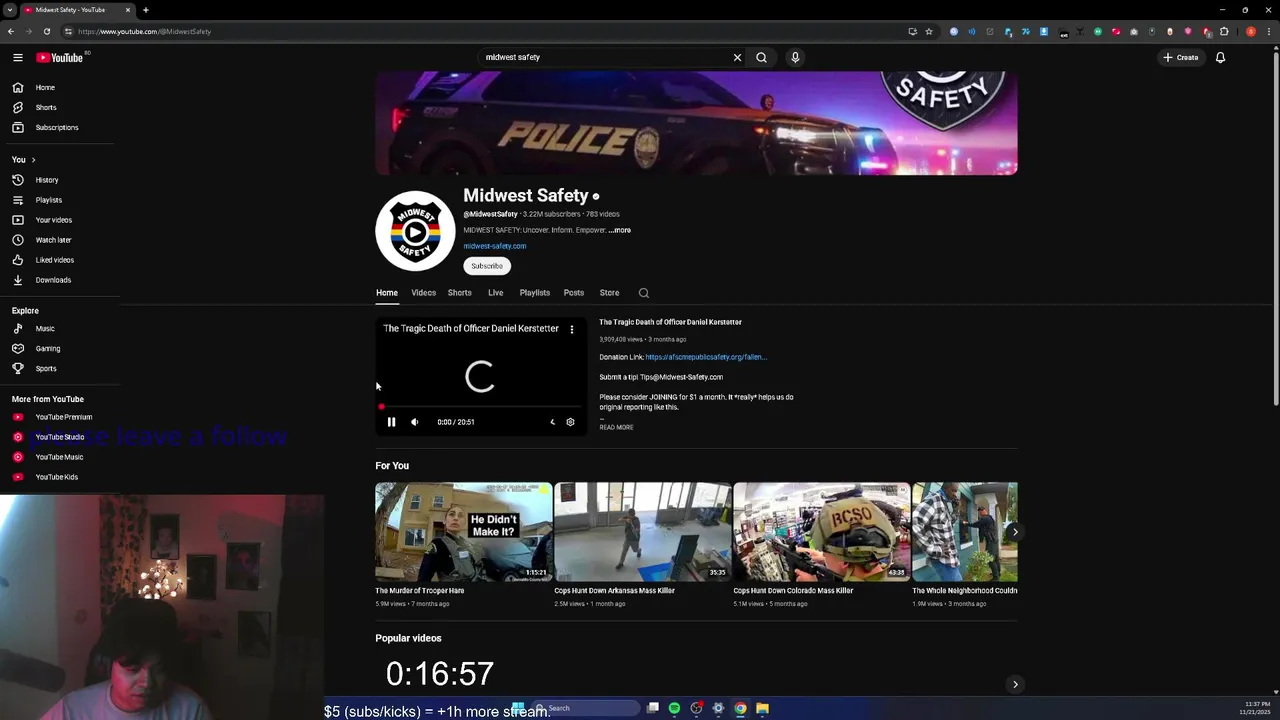Start voice search with microphone
Image resolution: width=1280 pixels, height=720 pixels.
(795, 57)
